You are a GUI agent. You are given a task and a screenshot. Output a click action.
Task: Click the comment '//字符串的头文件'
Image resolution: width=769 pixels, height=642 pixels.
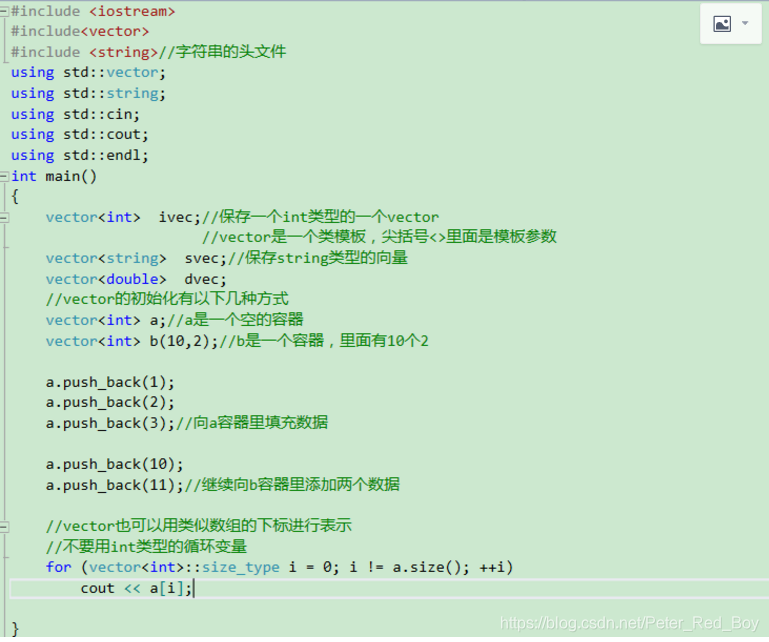pos(222,51)
